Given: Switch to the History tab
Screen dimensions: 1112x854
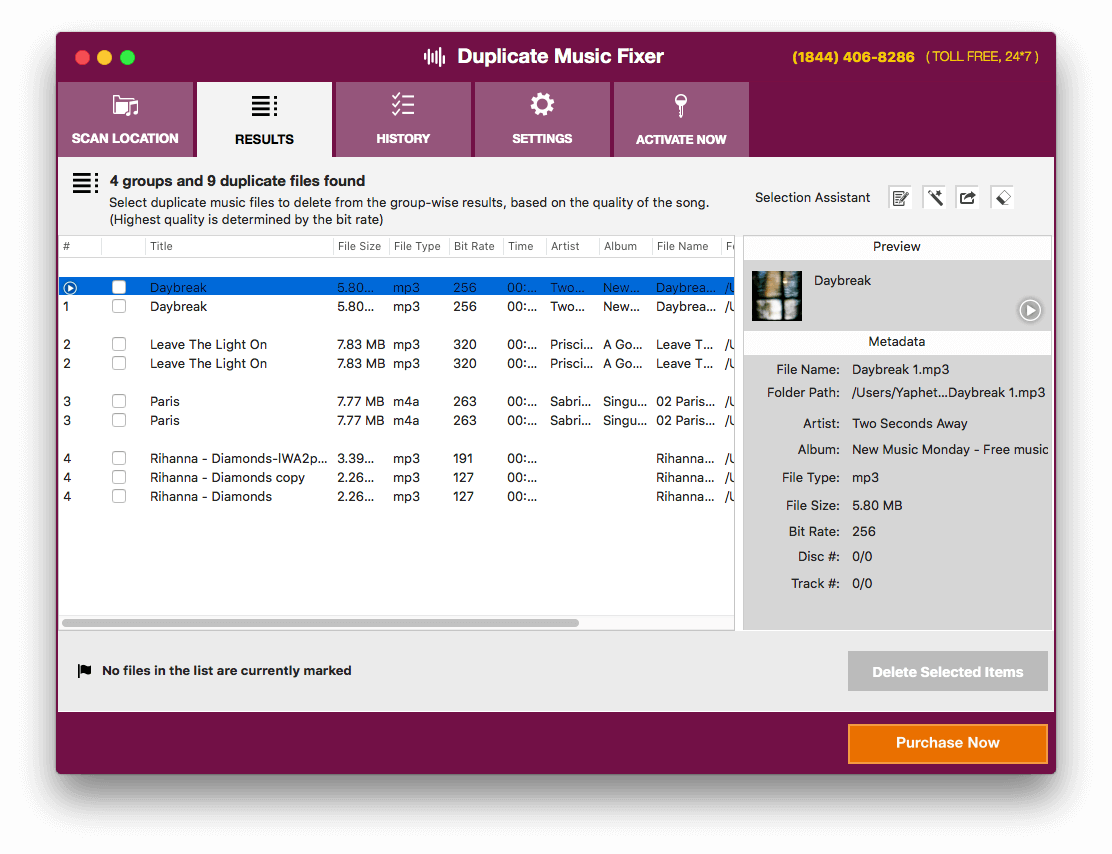Looking at the screenshot, I should click(x=403, y=118).
